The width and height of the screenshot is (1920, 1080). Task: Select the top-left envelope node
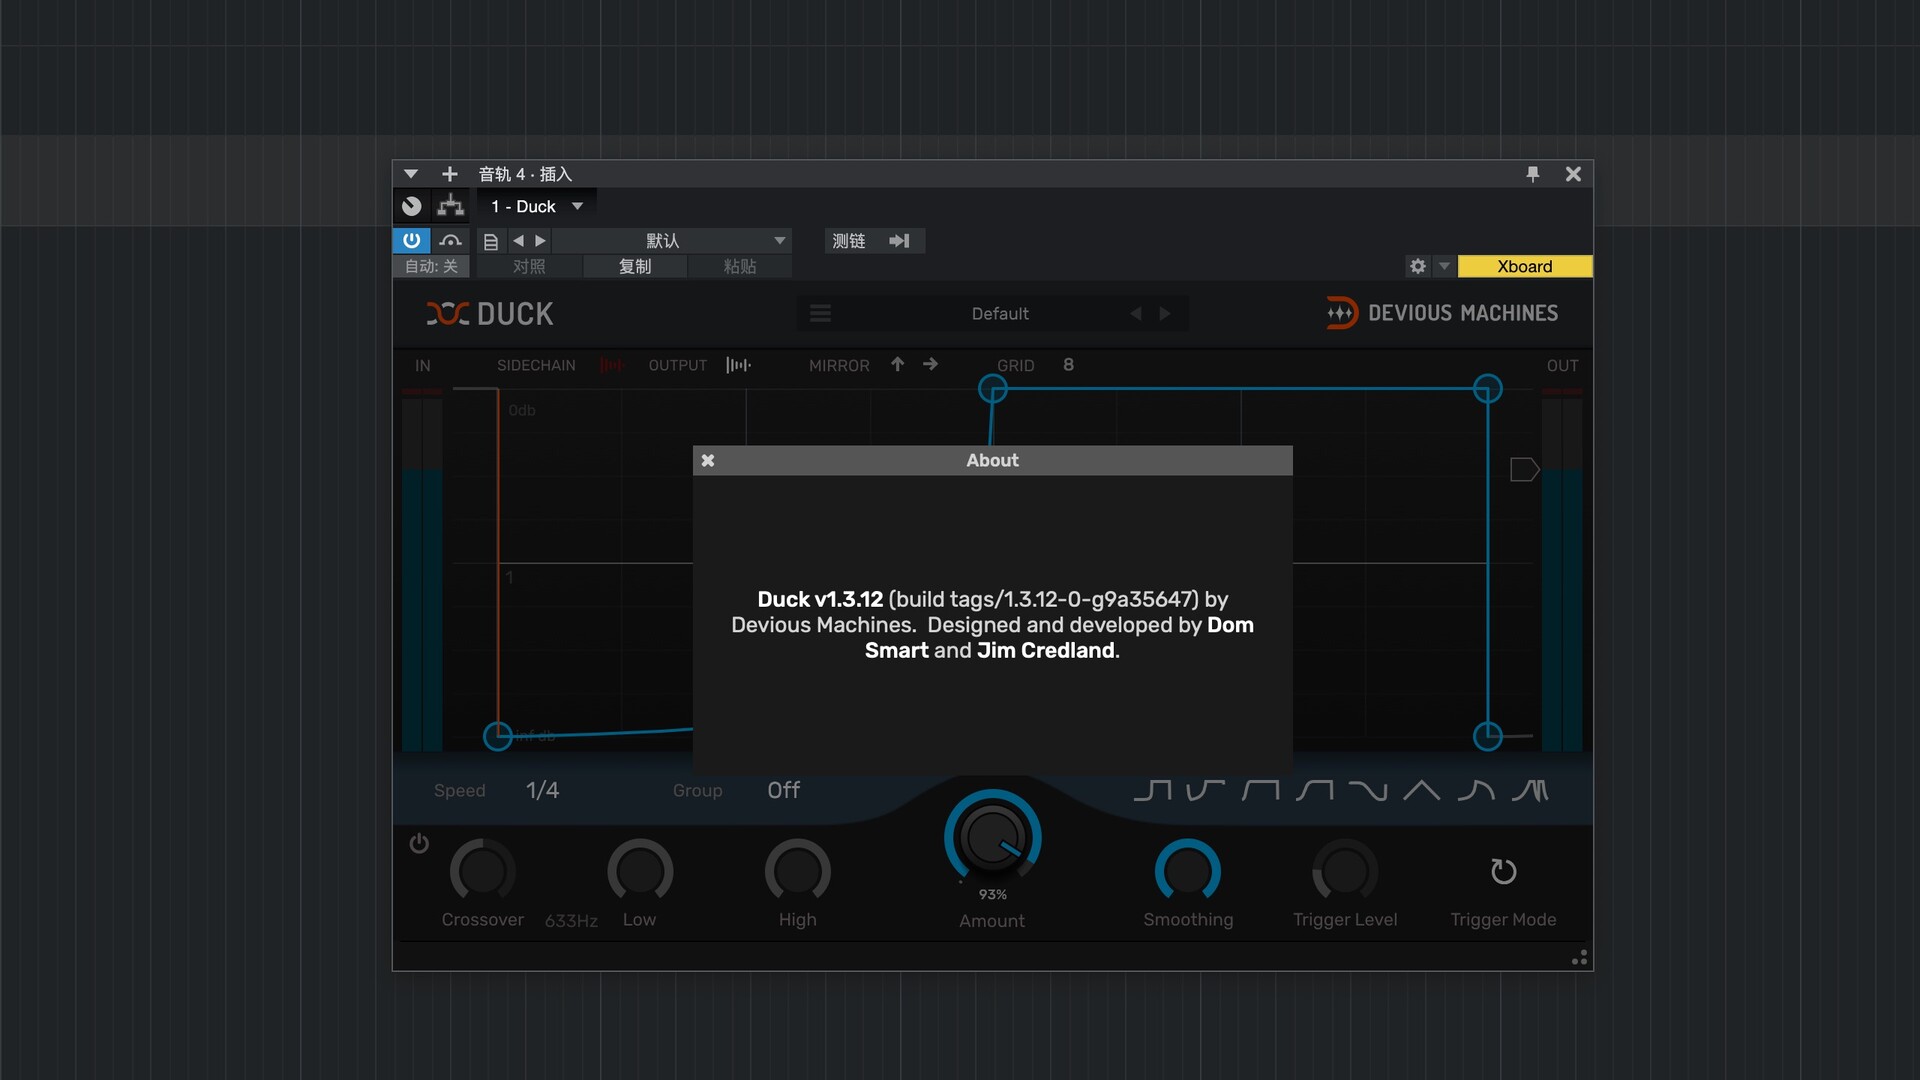click(x=993, y=389)
